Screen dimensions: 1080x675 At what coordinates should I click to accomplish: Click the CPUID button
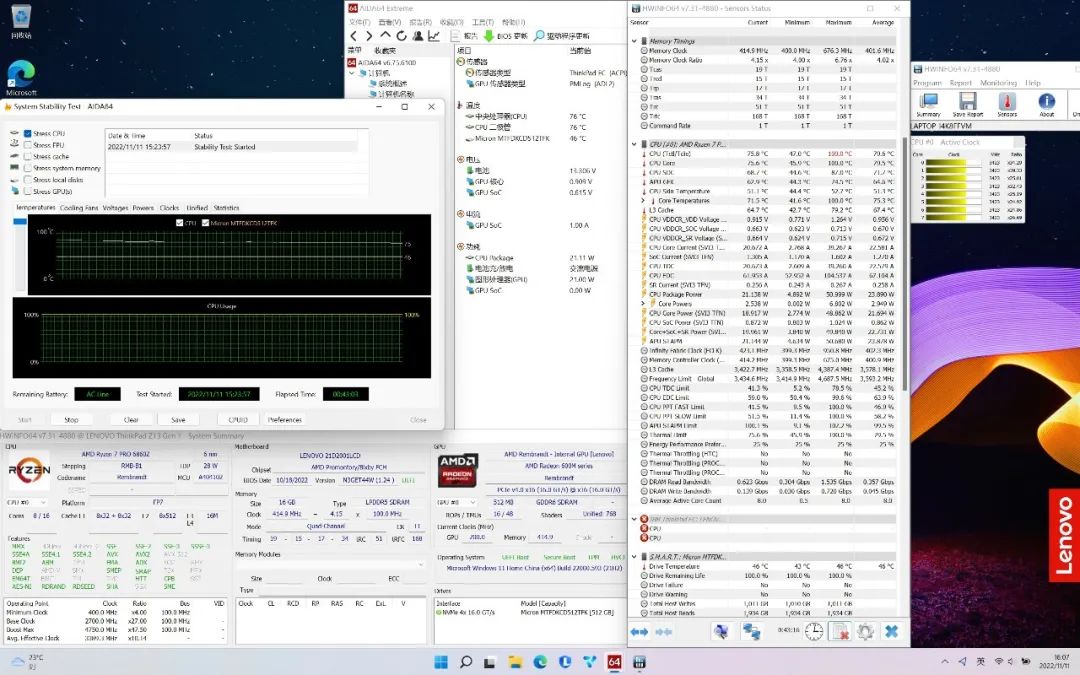tap(238, 419)
